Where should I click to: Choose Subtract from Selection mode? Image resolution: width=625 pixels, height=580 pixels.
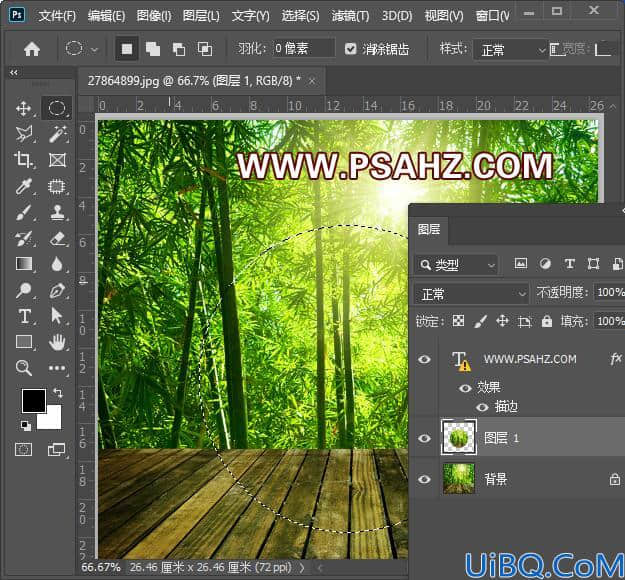[179, 49]
